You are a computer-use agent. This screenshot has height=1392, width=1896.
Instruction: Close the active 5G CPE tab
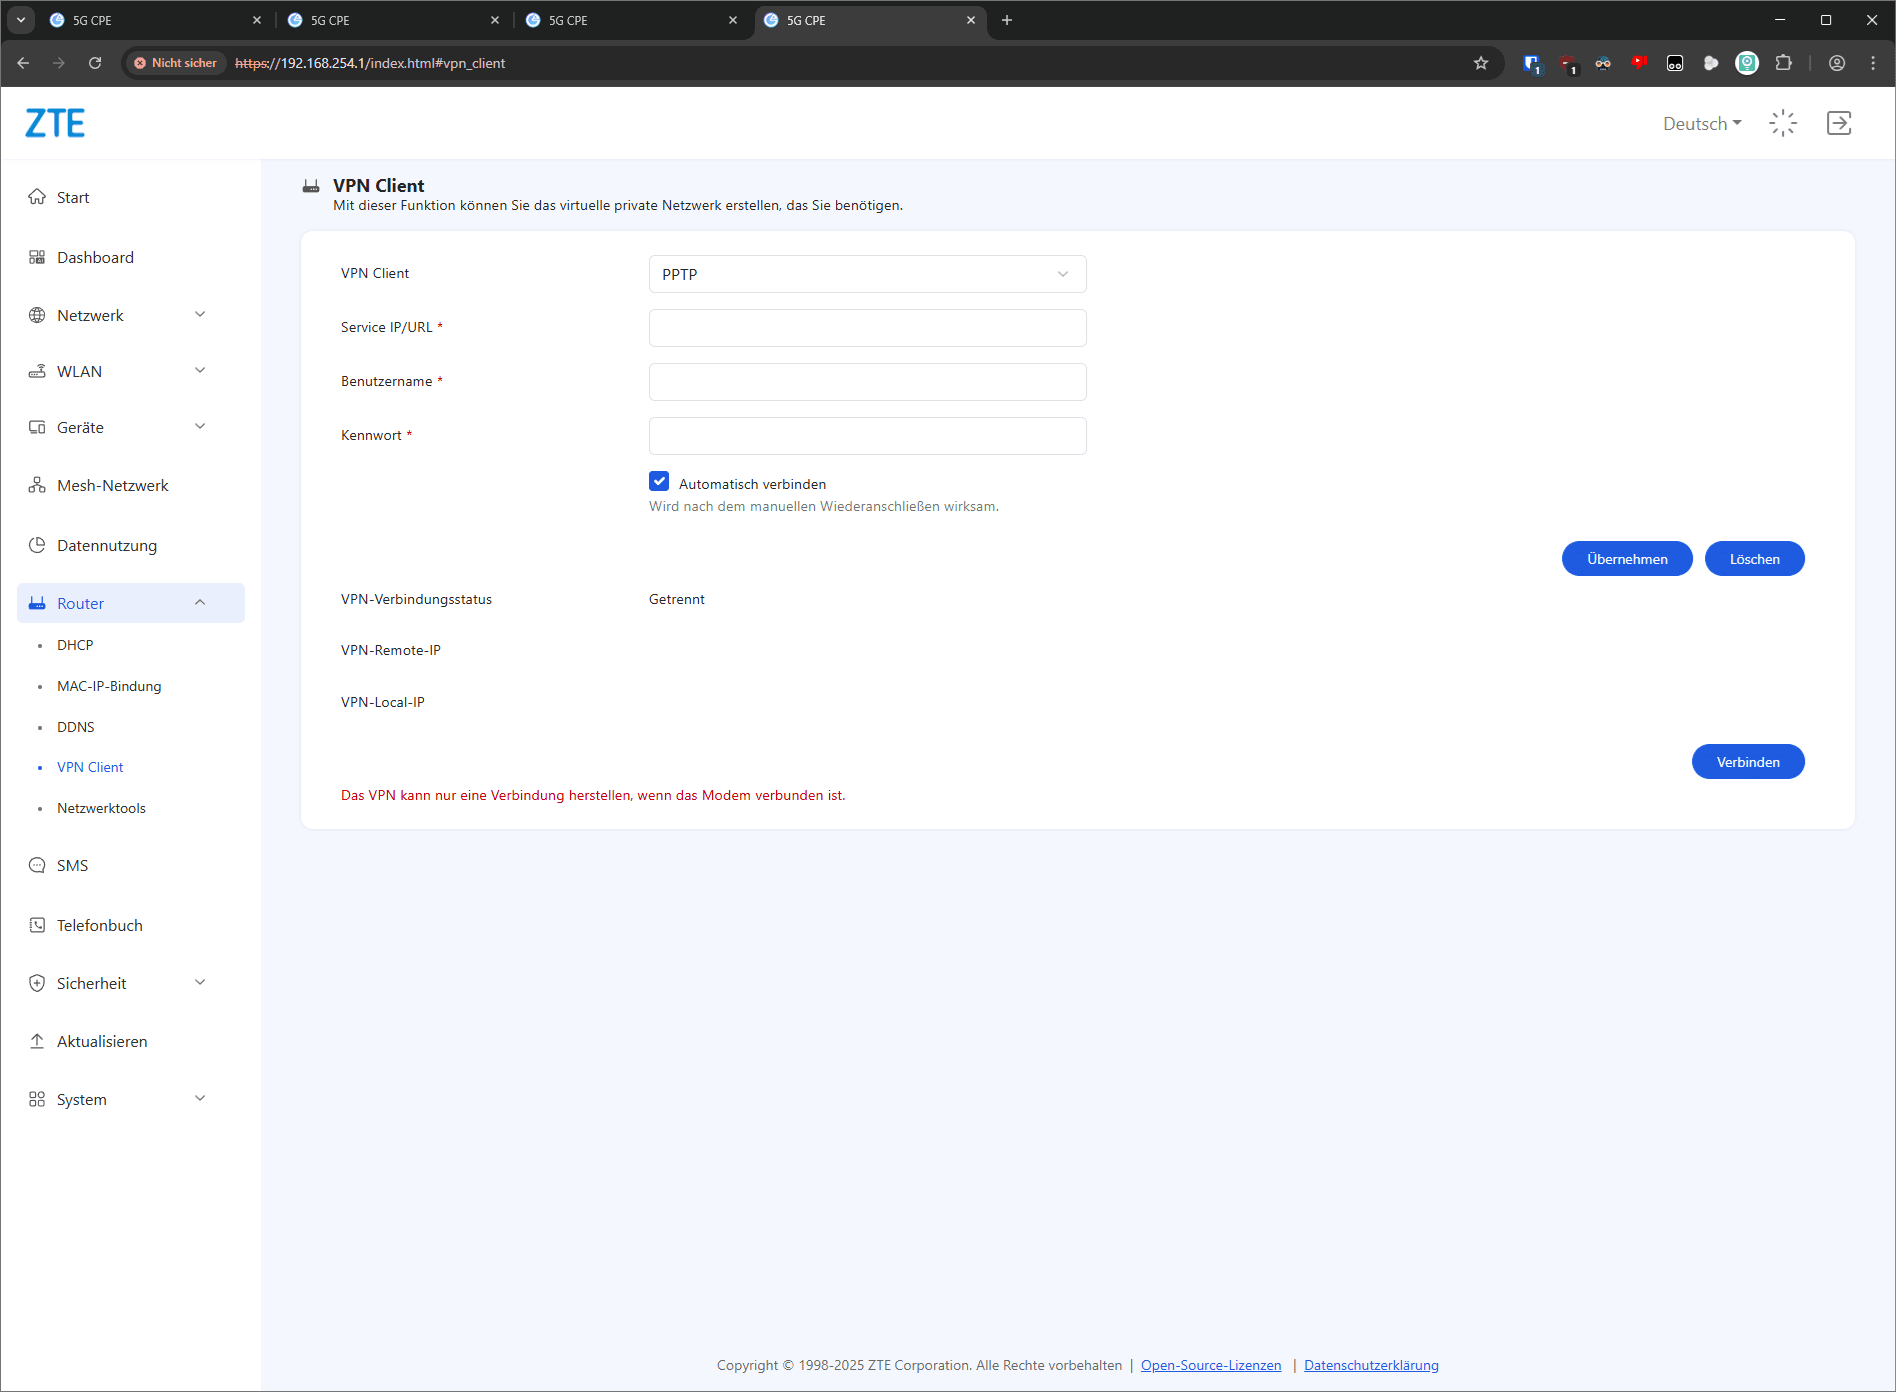tap(970, 20)
